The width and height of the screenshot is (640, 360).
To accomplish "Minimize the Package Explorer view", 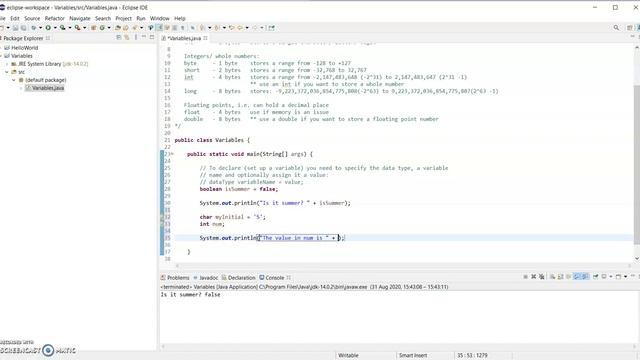I will point(144,37).
